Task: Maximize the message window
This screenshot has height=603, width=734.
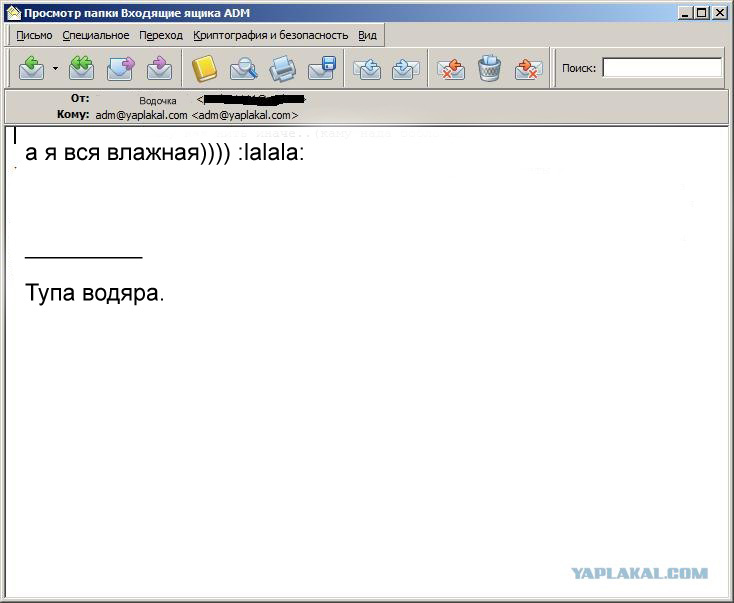Action: point(701,13)
